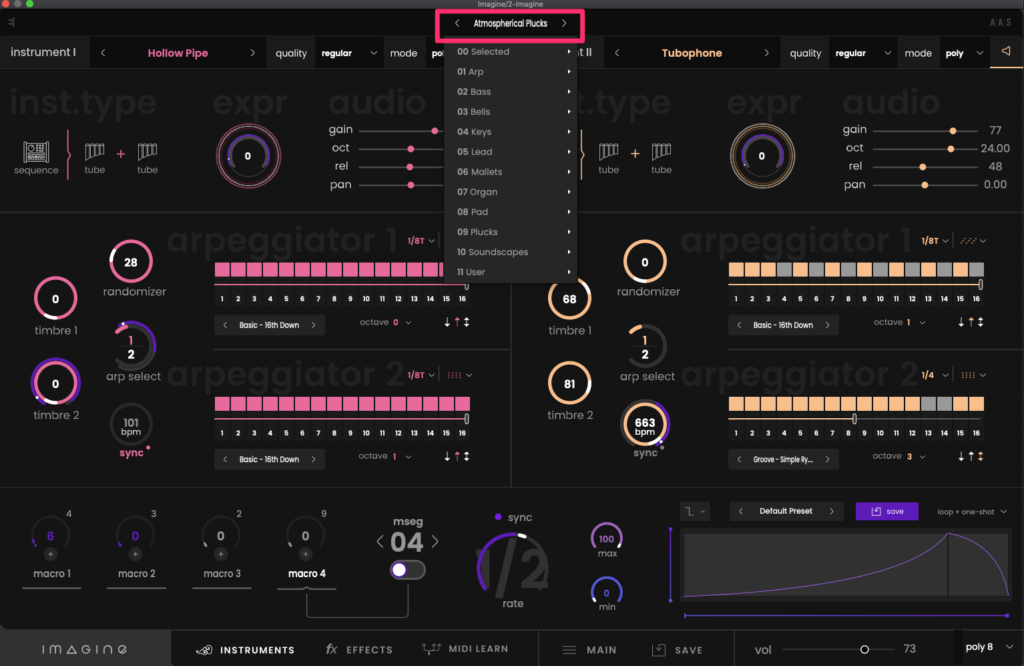Go to next preset after Atmospherical Plucks

pyautogui.click(x=564, y=23)
